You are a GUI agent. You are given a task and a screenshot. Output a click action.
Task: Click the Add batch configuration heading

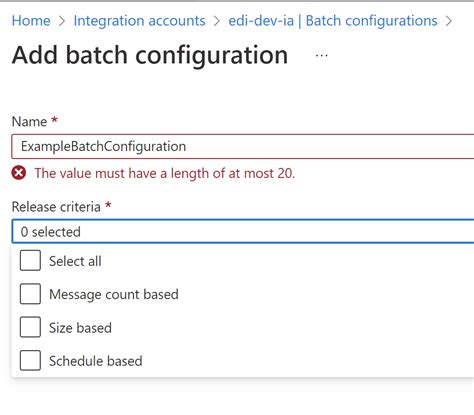pyautogui.click(x=150, y=55)
